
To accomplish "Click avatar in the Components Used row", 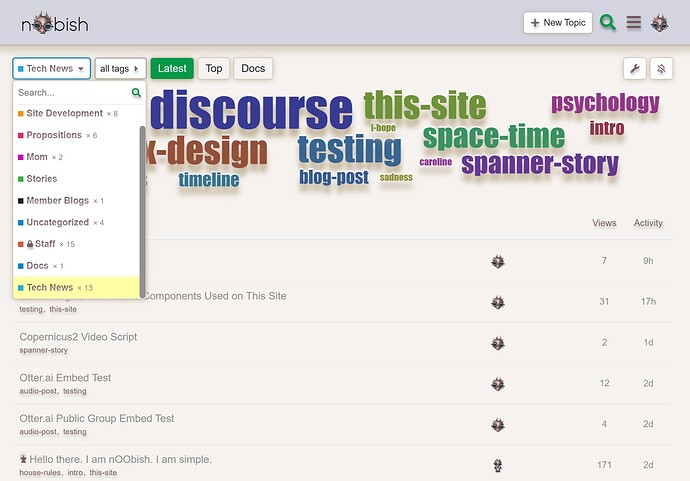I will point(498,302).
